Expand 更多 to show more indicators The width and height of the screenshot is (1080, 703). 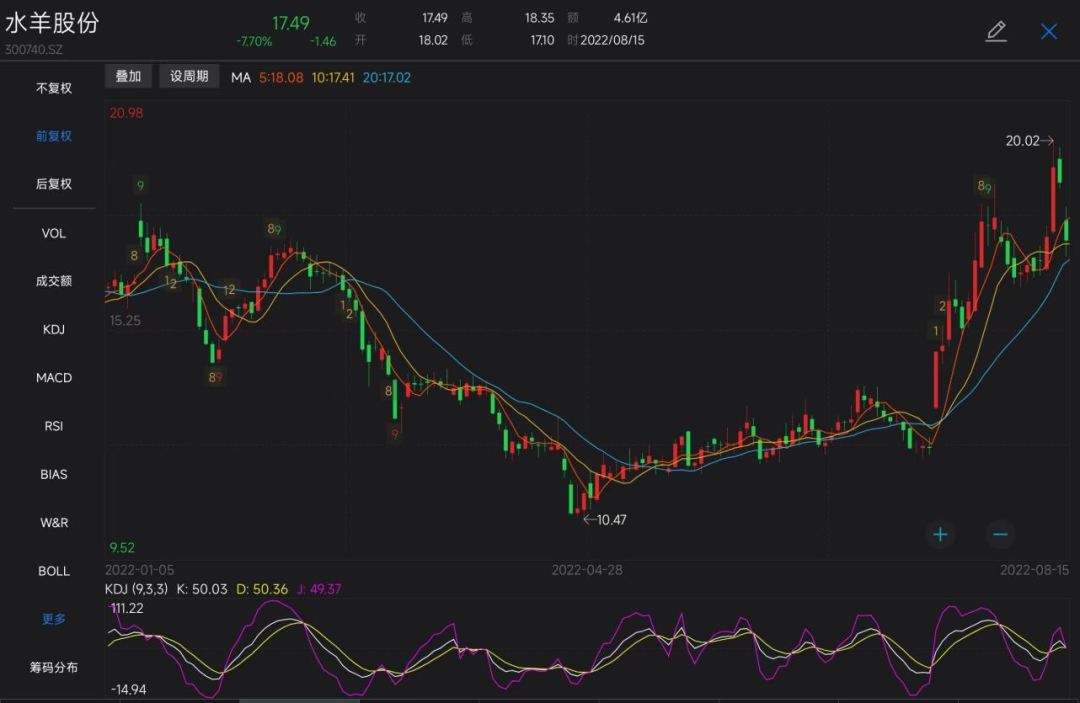point(54,619)
